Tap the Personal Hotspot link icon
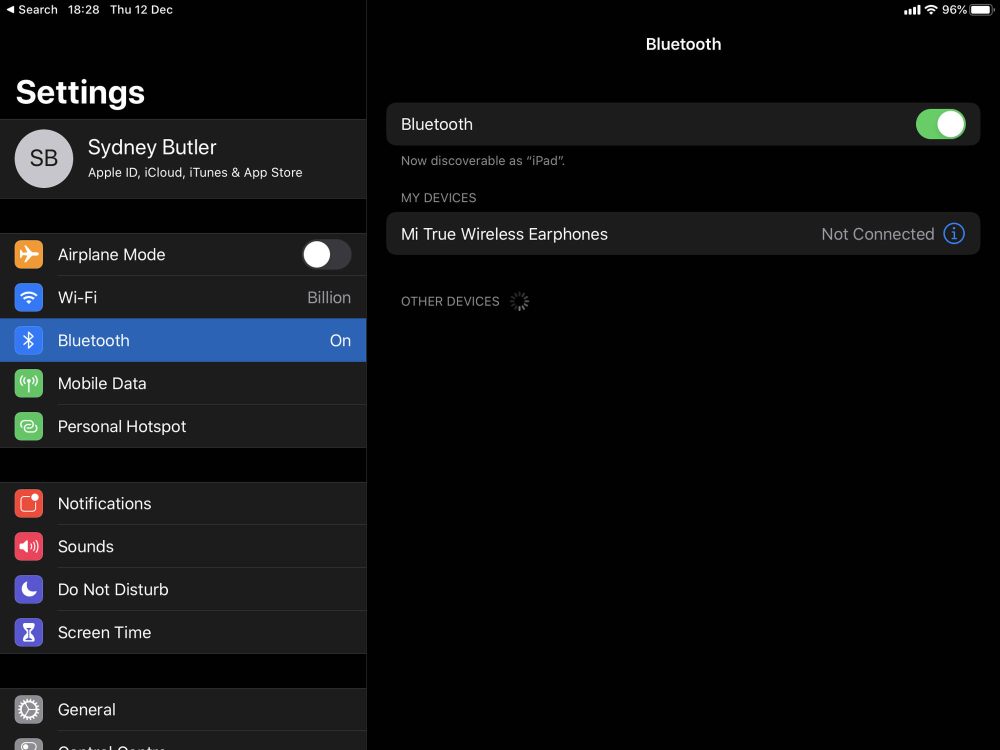The height and width of the screenshot is (750, 1000). pos(29,427)
